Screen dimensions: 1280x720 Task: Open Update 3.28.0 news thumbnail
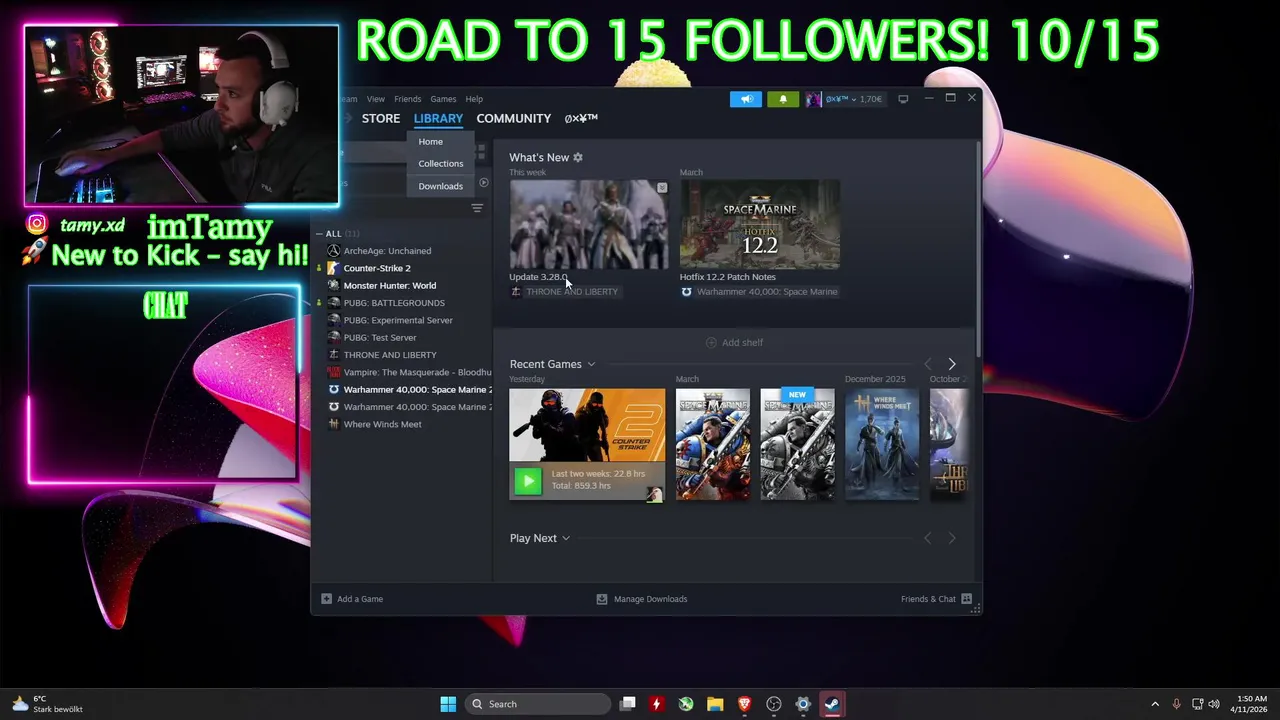589,225
